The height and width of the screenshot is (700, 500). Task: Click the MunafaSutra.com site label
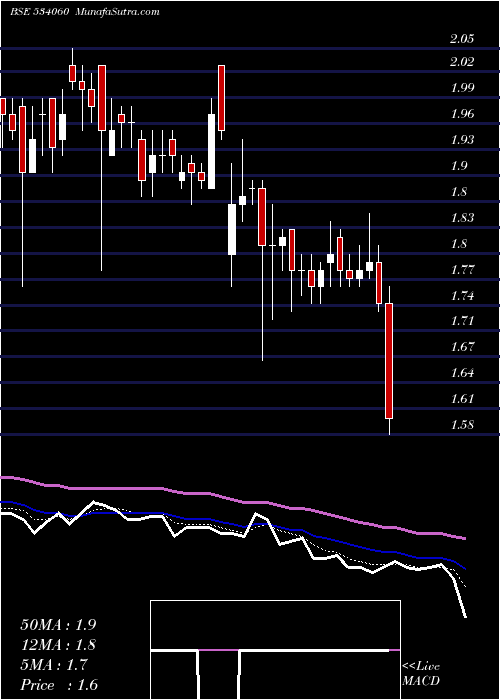117,12
